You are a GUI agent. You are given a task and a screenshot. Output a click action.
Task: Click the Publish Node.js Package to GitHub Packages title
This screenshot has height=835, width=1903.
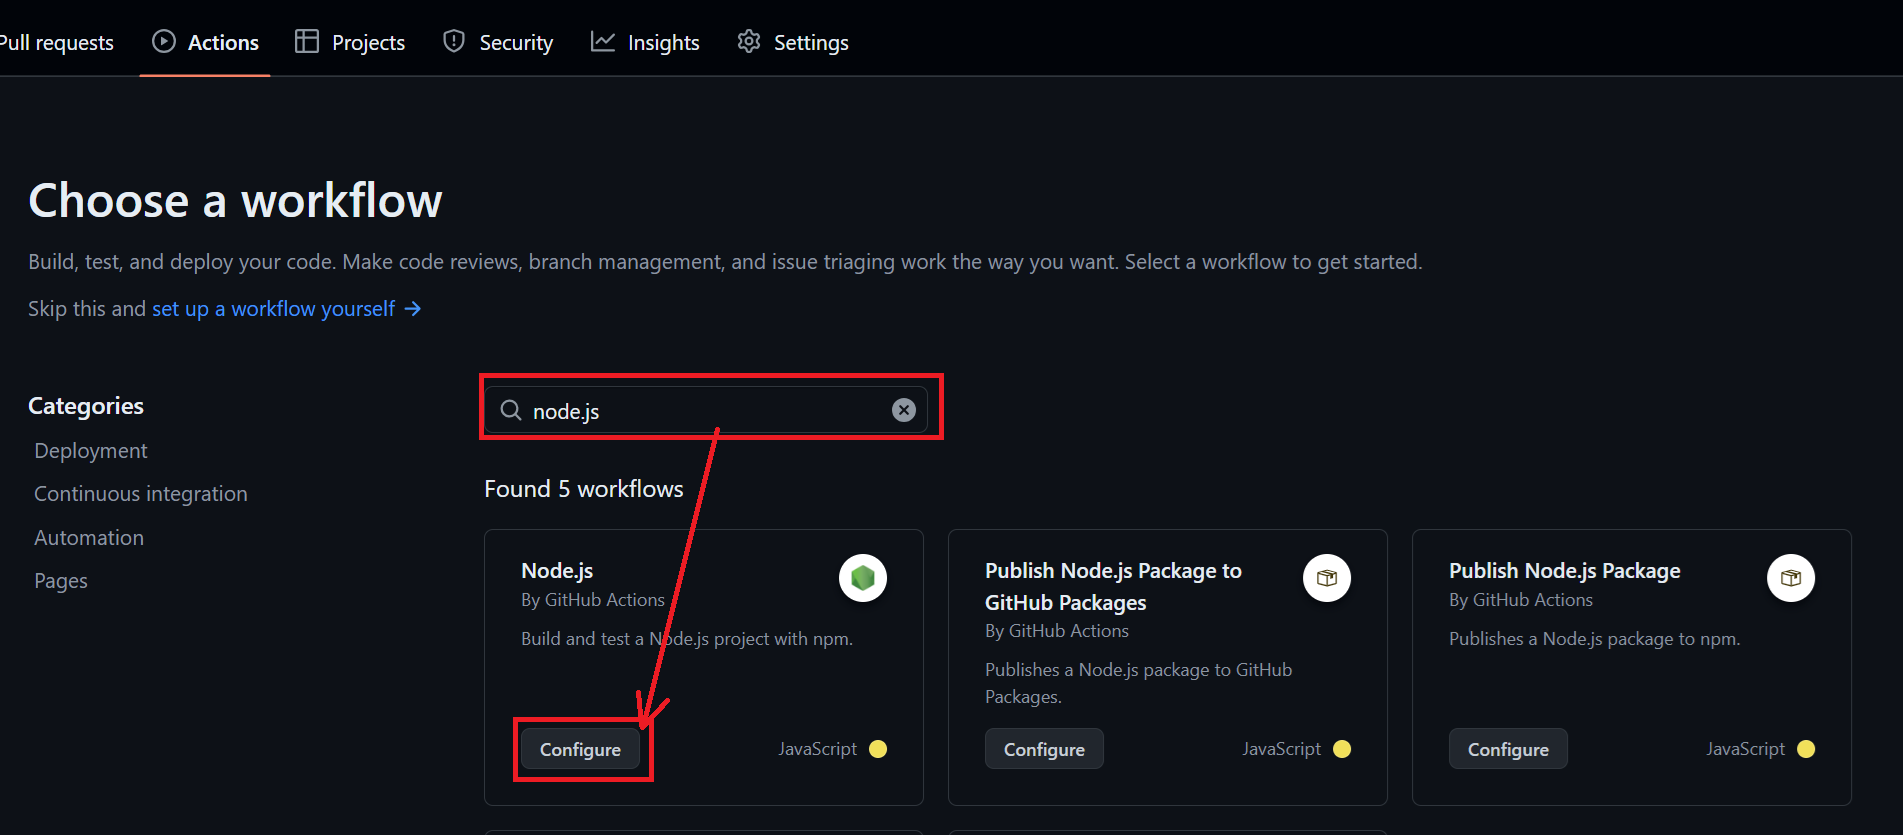tap(1113, 586)
